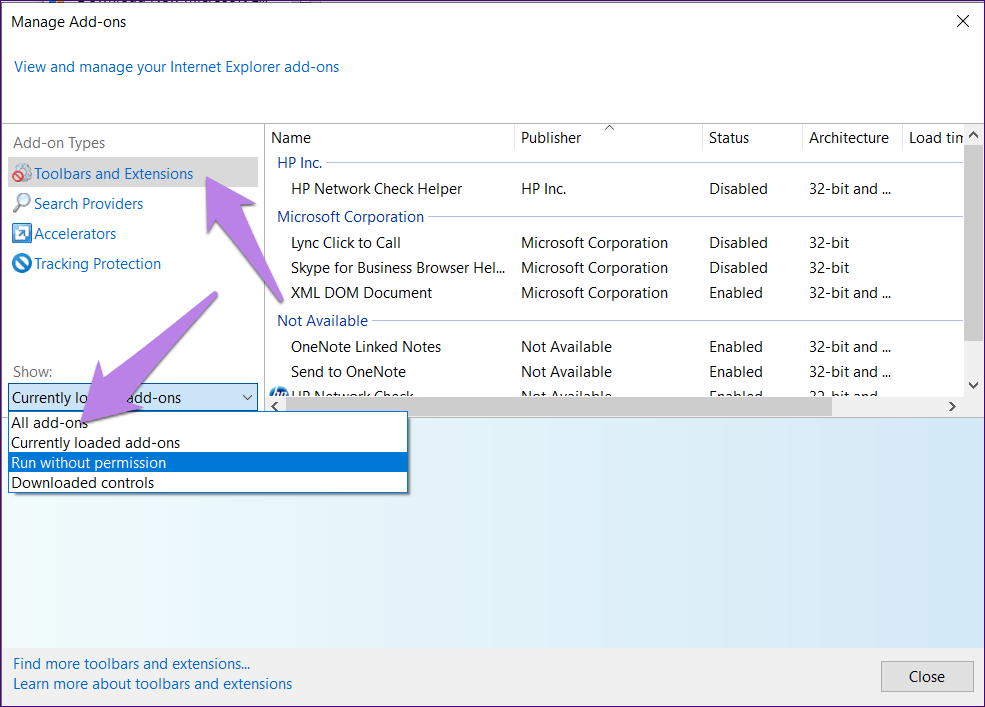Screen dimensions: 985x707
Task: Open 'Learn more about toolbars and extensions'
Action: (153, 684)
